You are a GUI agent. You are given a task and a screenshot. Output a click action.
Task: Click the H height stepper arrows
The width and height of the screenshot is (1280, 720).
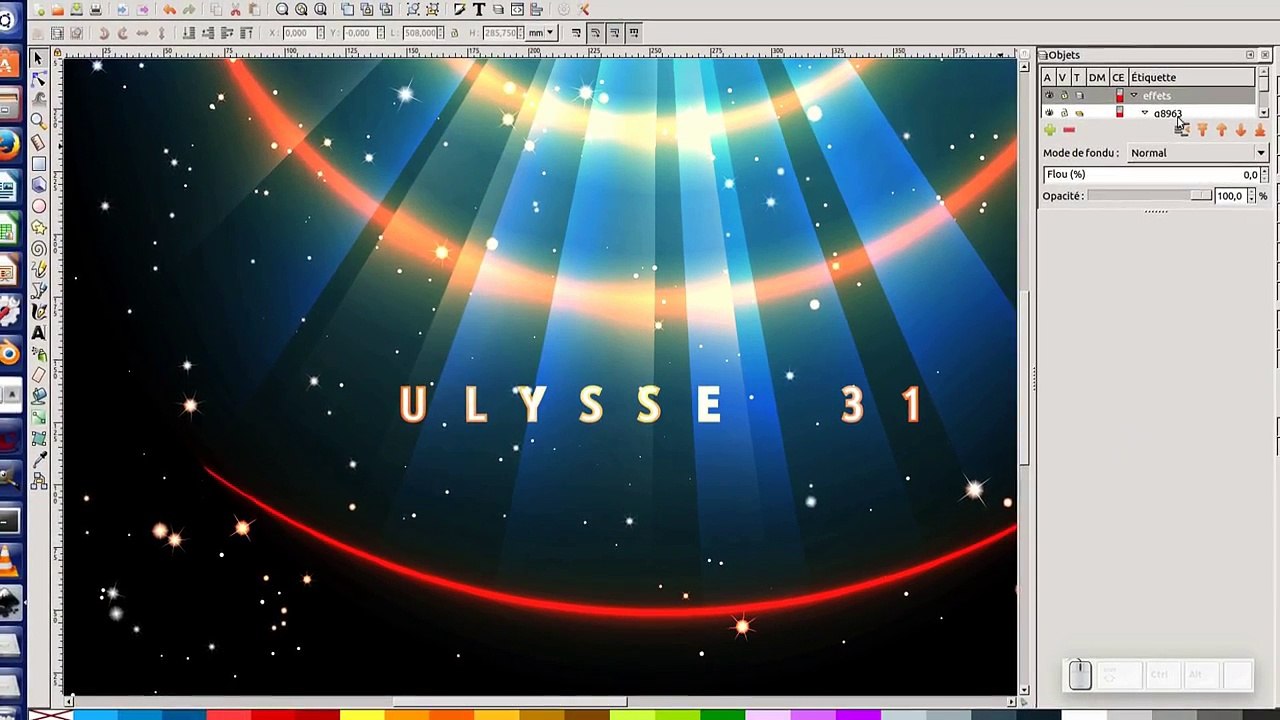520,33
